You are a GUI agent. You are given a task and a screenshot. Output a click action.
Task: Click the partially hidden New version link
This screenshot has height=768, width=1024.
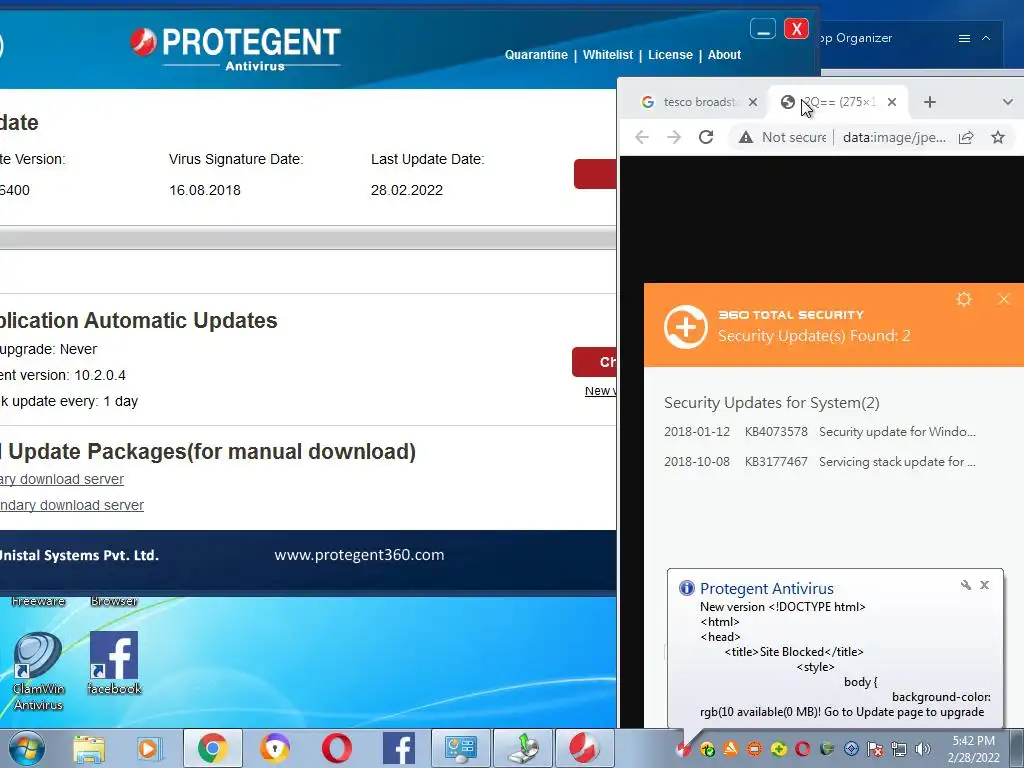600,391
